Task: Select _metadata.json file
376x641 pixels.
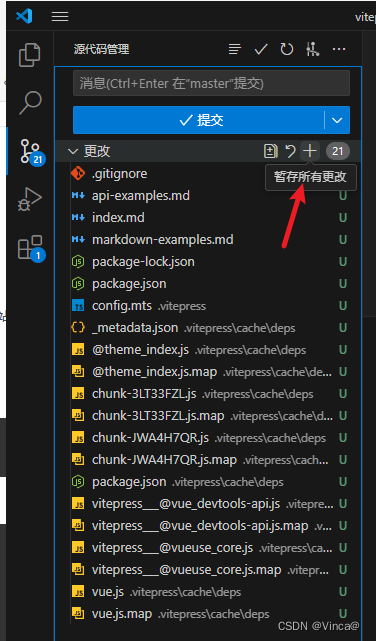Action: pyautogui.click(x=208, y=328)
